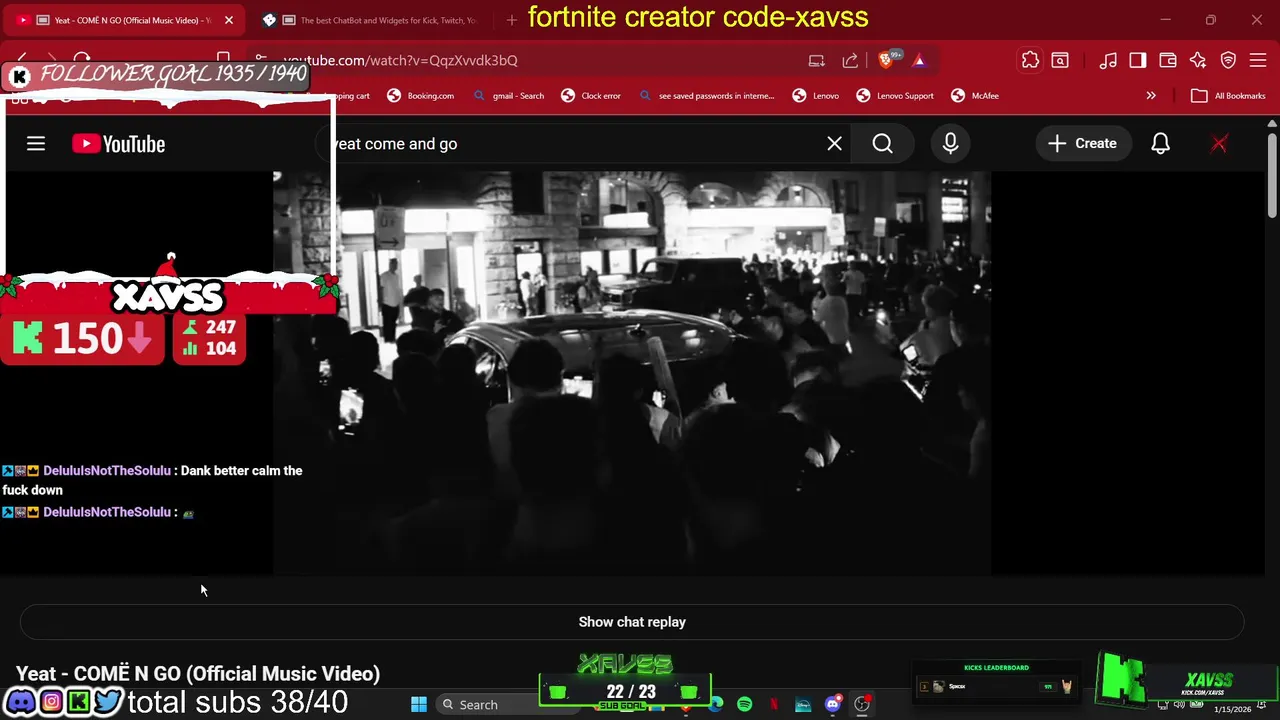Click the video title Yeat - COMË N GO

pyautogui.click(x=198, y=674)
